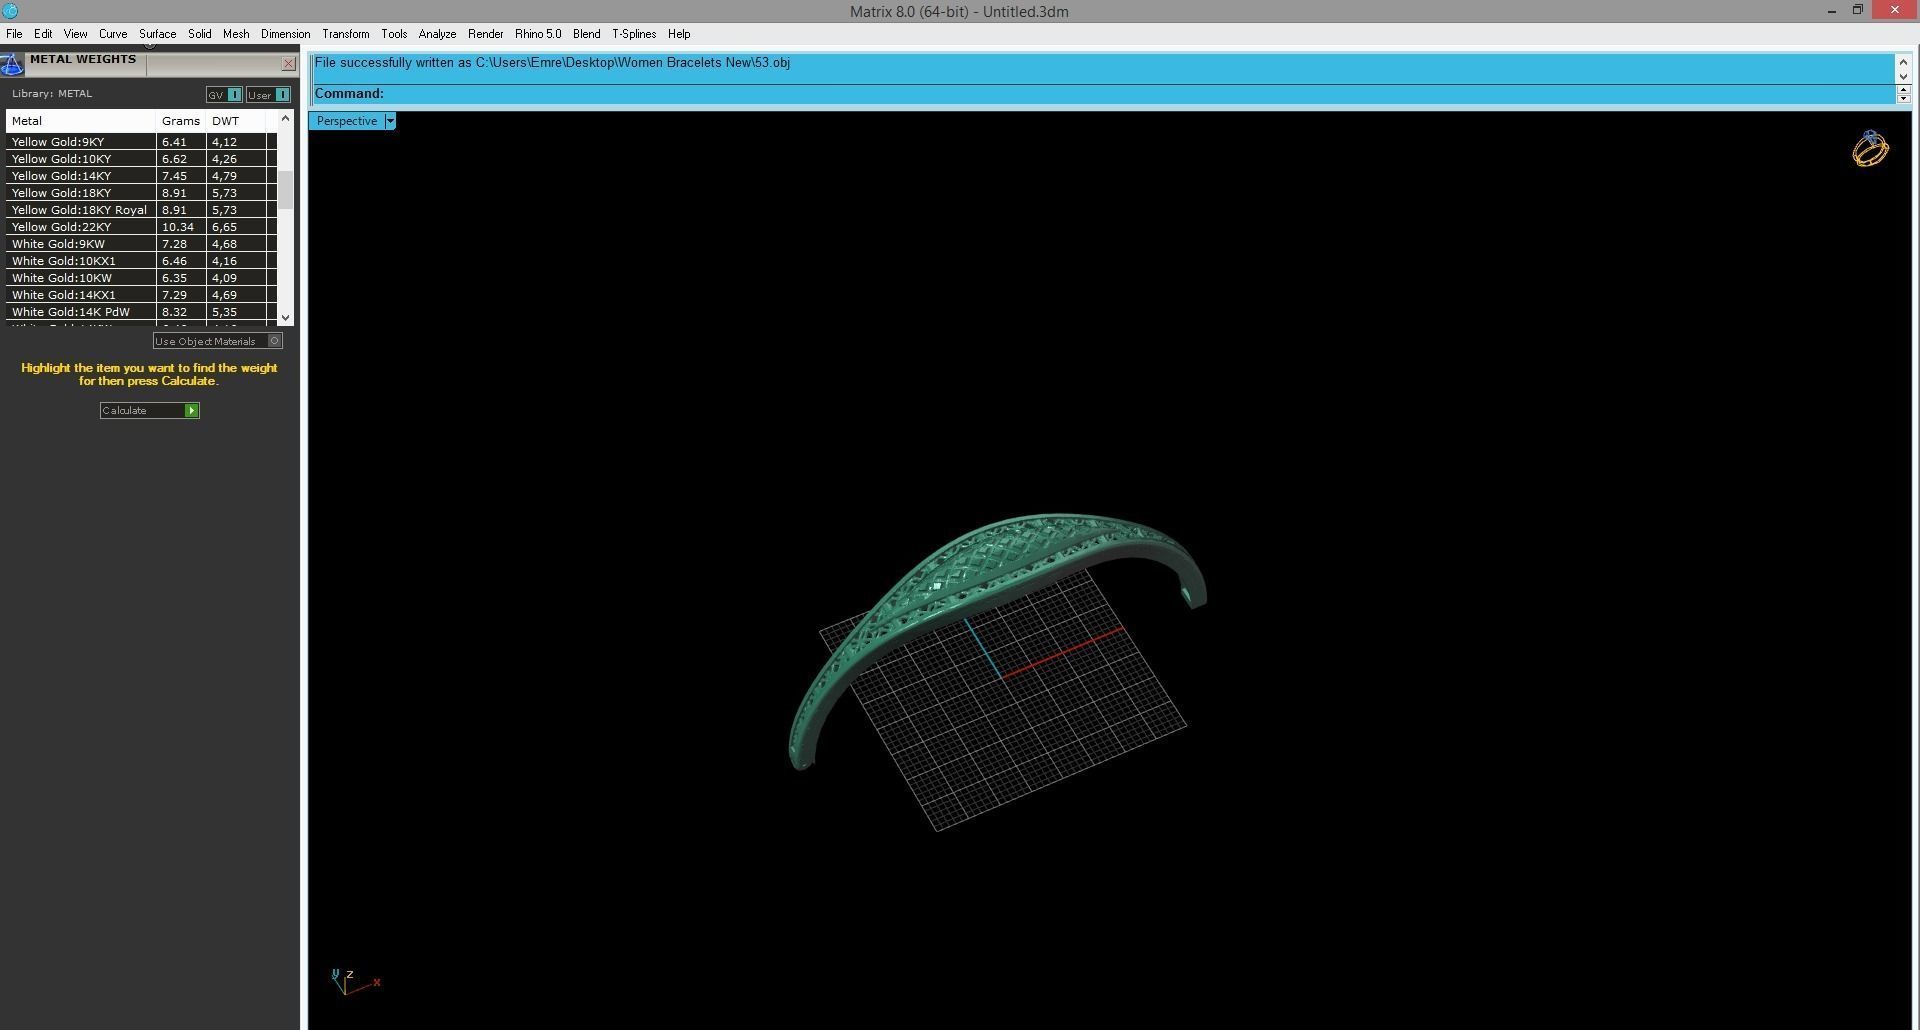Click the Command line down stepper arrow

(x=1903, y=98)
